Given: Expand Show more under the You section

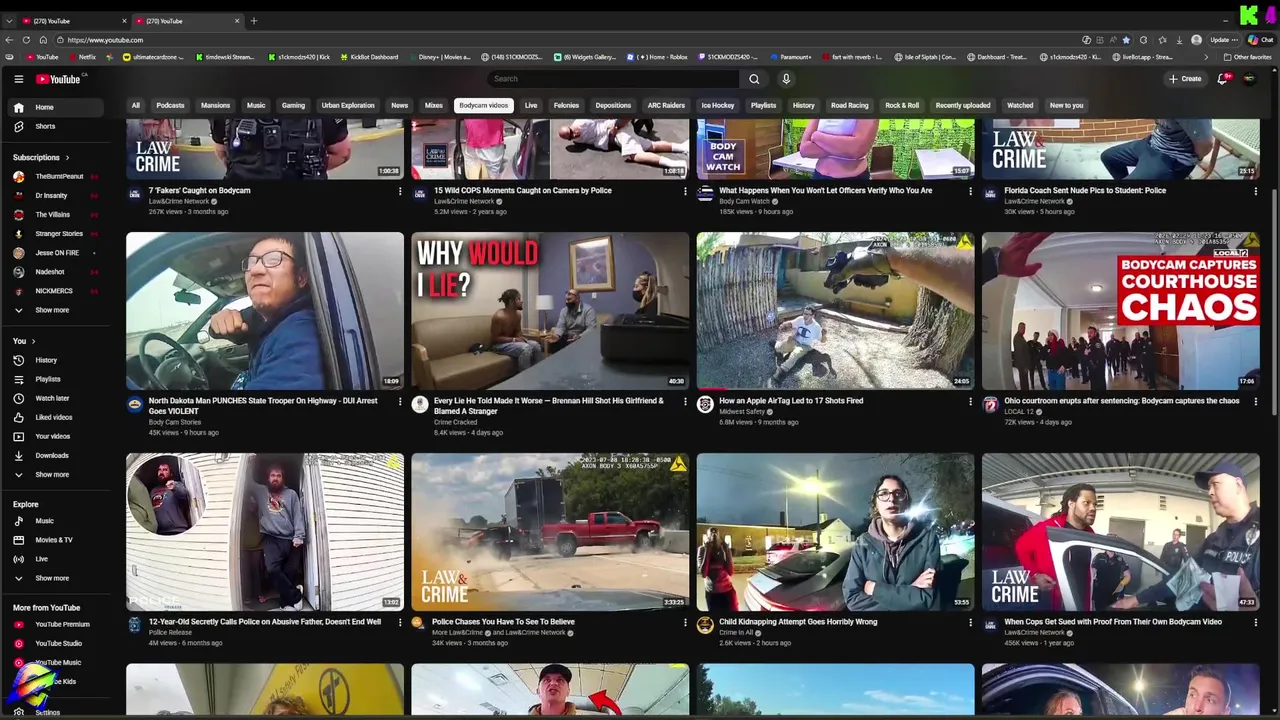Looking at the screenshot, I should pos(52,474).
